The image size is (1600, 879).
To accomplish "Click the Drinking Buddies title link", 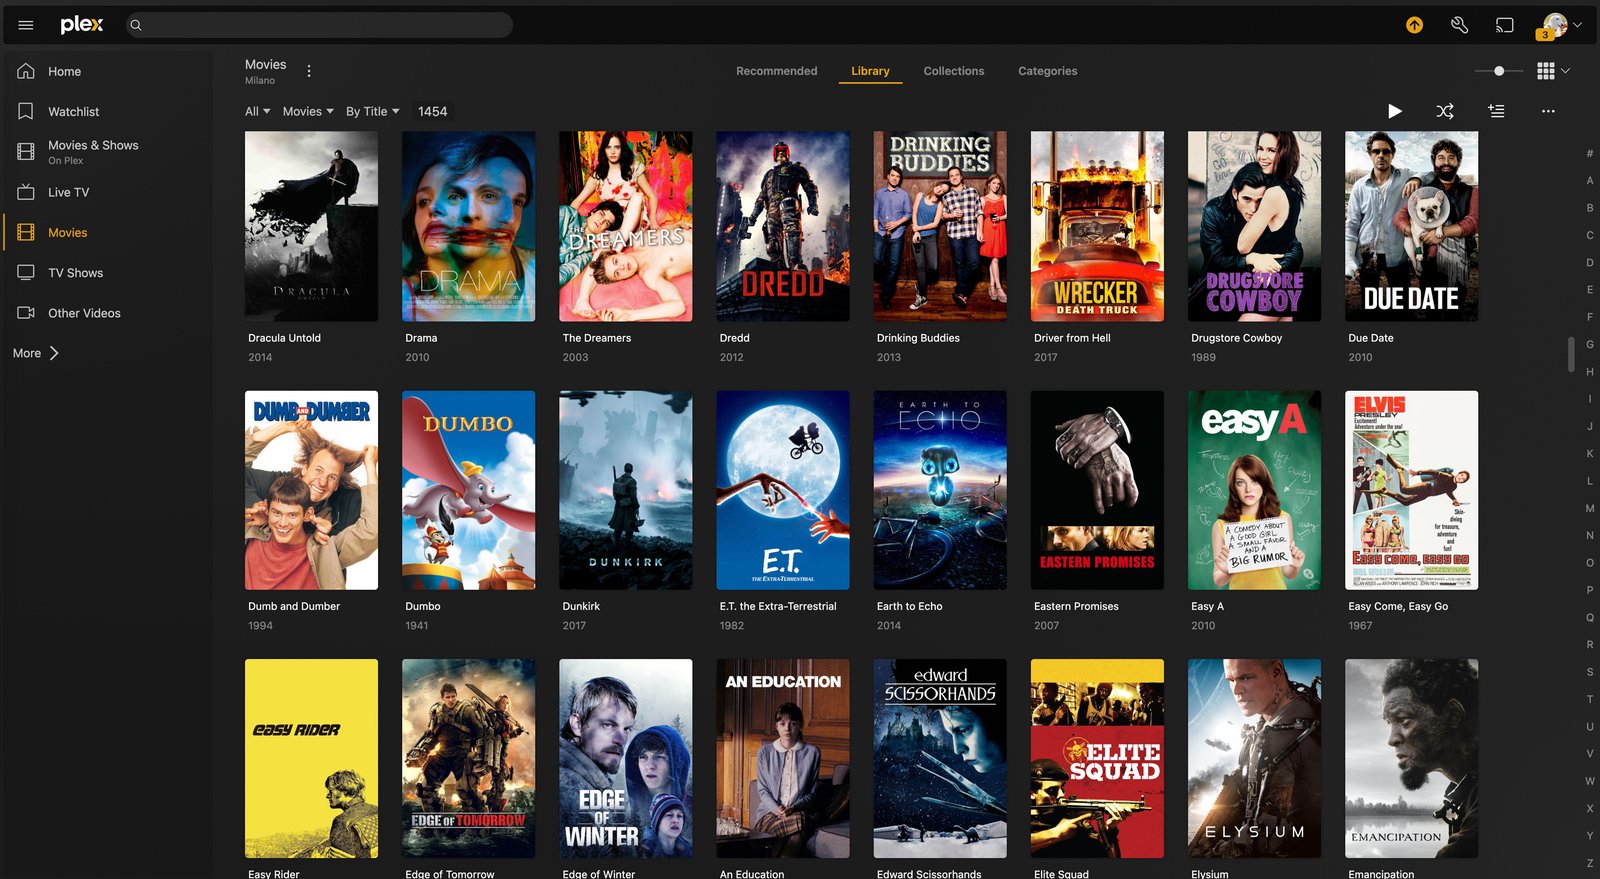I will coord(918,338).
